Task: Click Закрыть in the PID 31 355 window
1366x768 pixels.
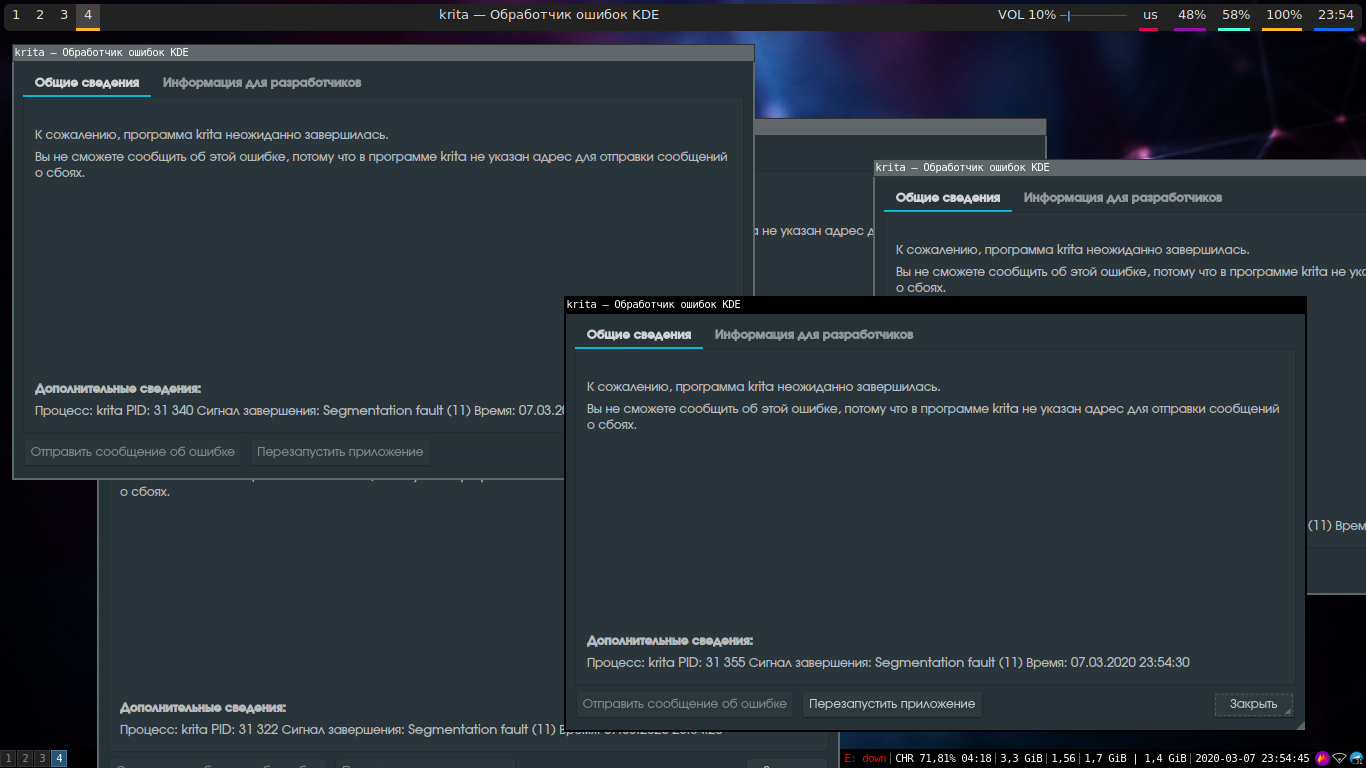Action: click(1254, 704)
